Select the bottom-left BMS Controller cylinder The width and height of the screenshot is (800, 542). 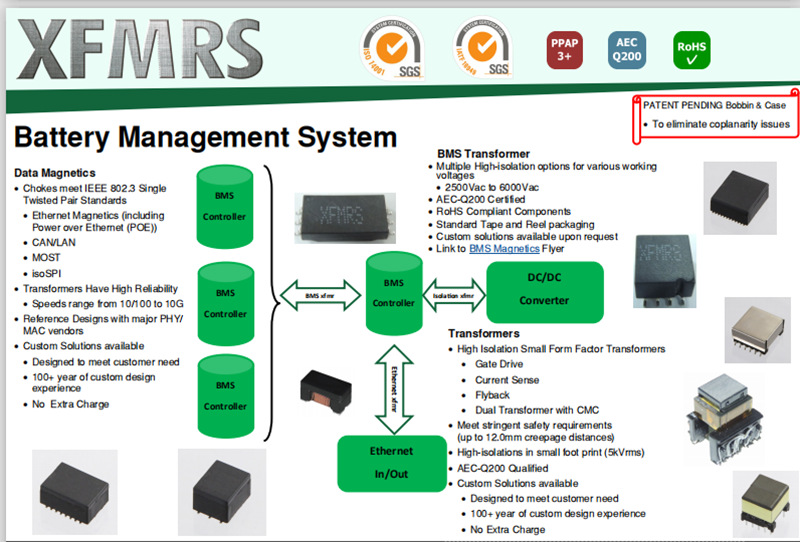tap(226, 397)
